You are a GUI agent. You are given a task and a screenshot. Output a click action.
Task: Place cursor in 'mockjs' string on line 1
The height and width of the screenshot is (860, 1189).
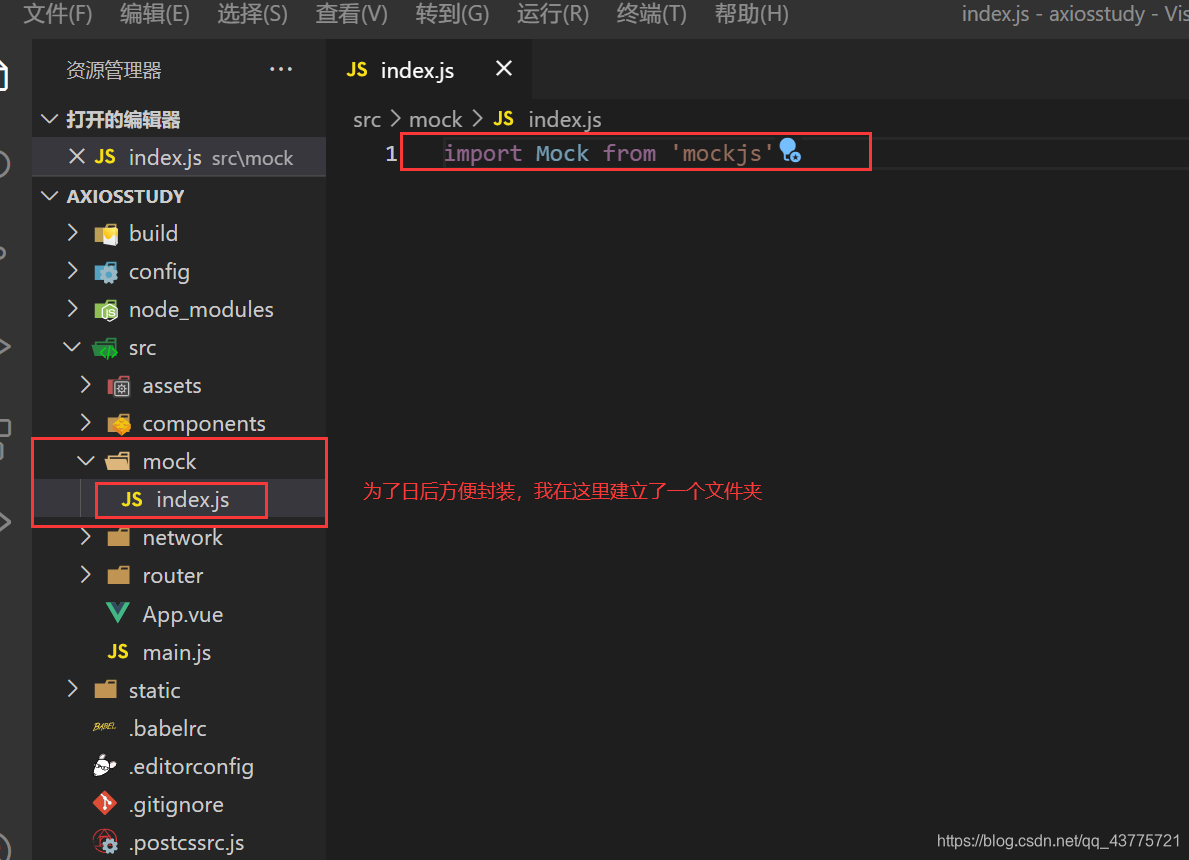(x=722, y=153)
